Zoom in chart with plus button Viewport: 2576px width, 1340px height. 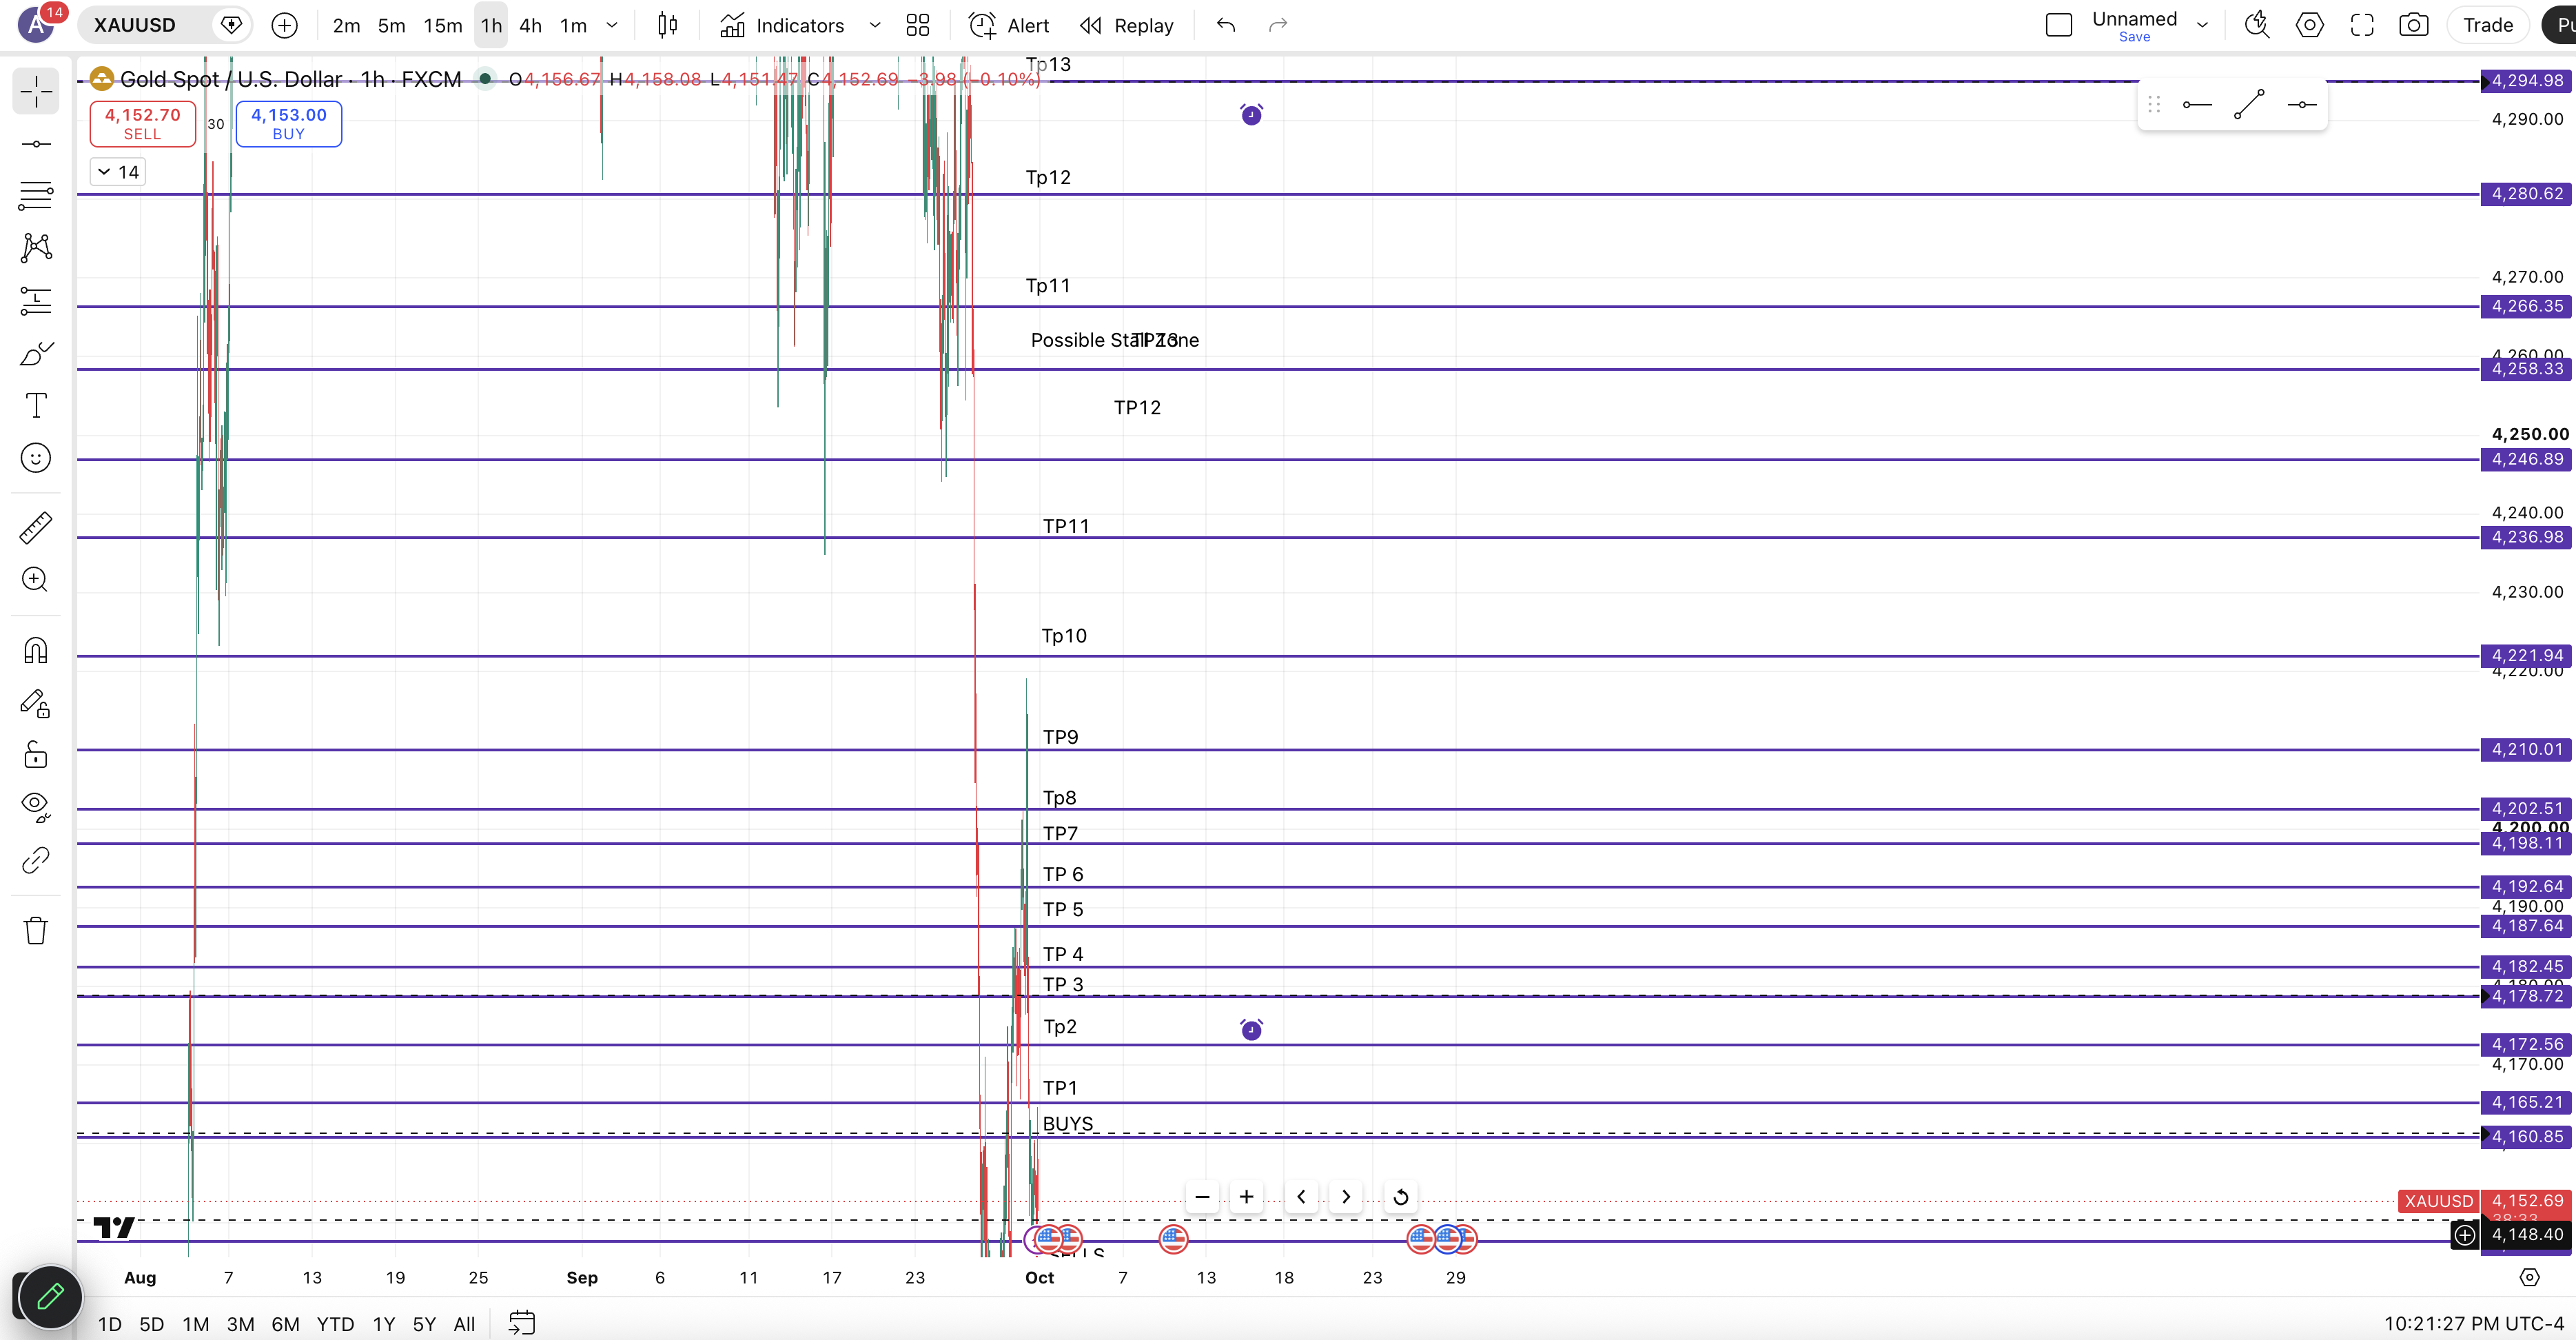pyautogui.click(x=1246, y=1196)
